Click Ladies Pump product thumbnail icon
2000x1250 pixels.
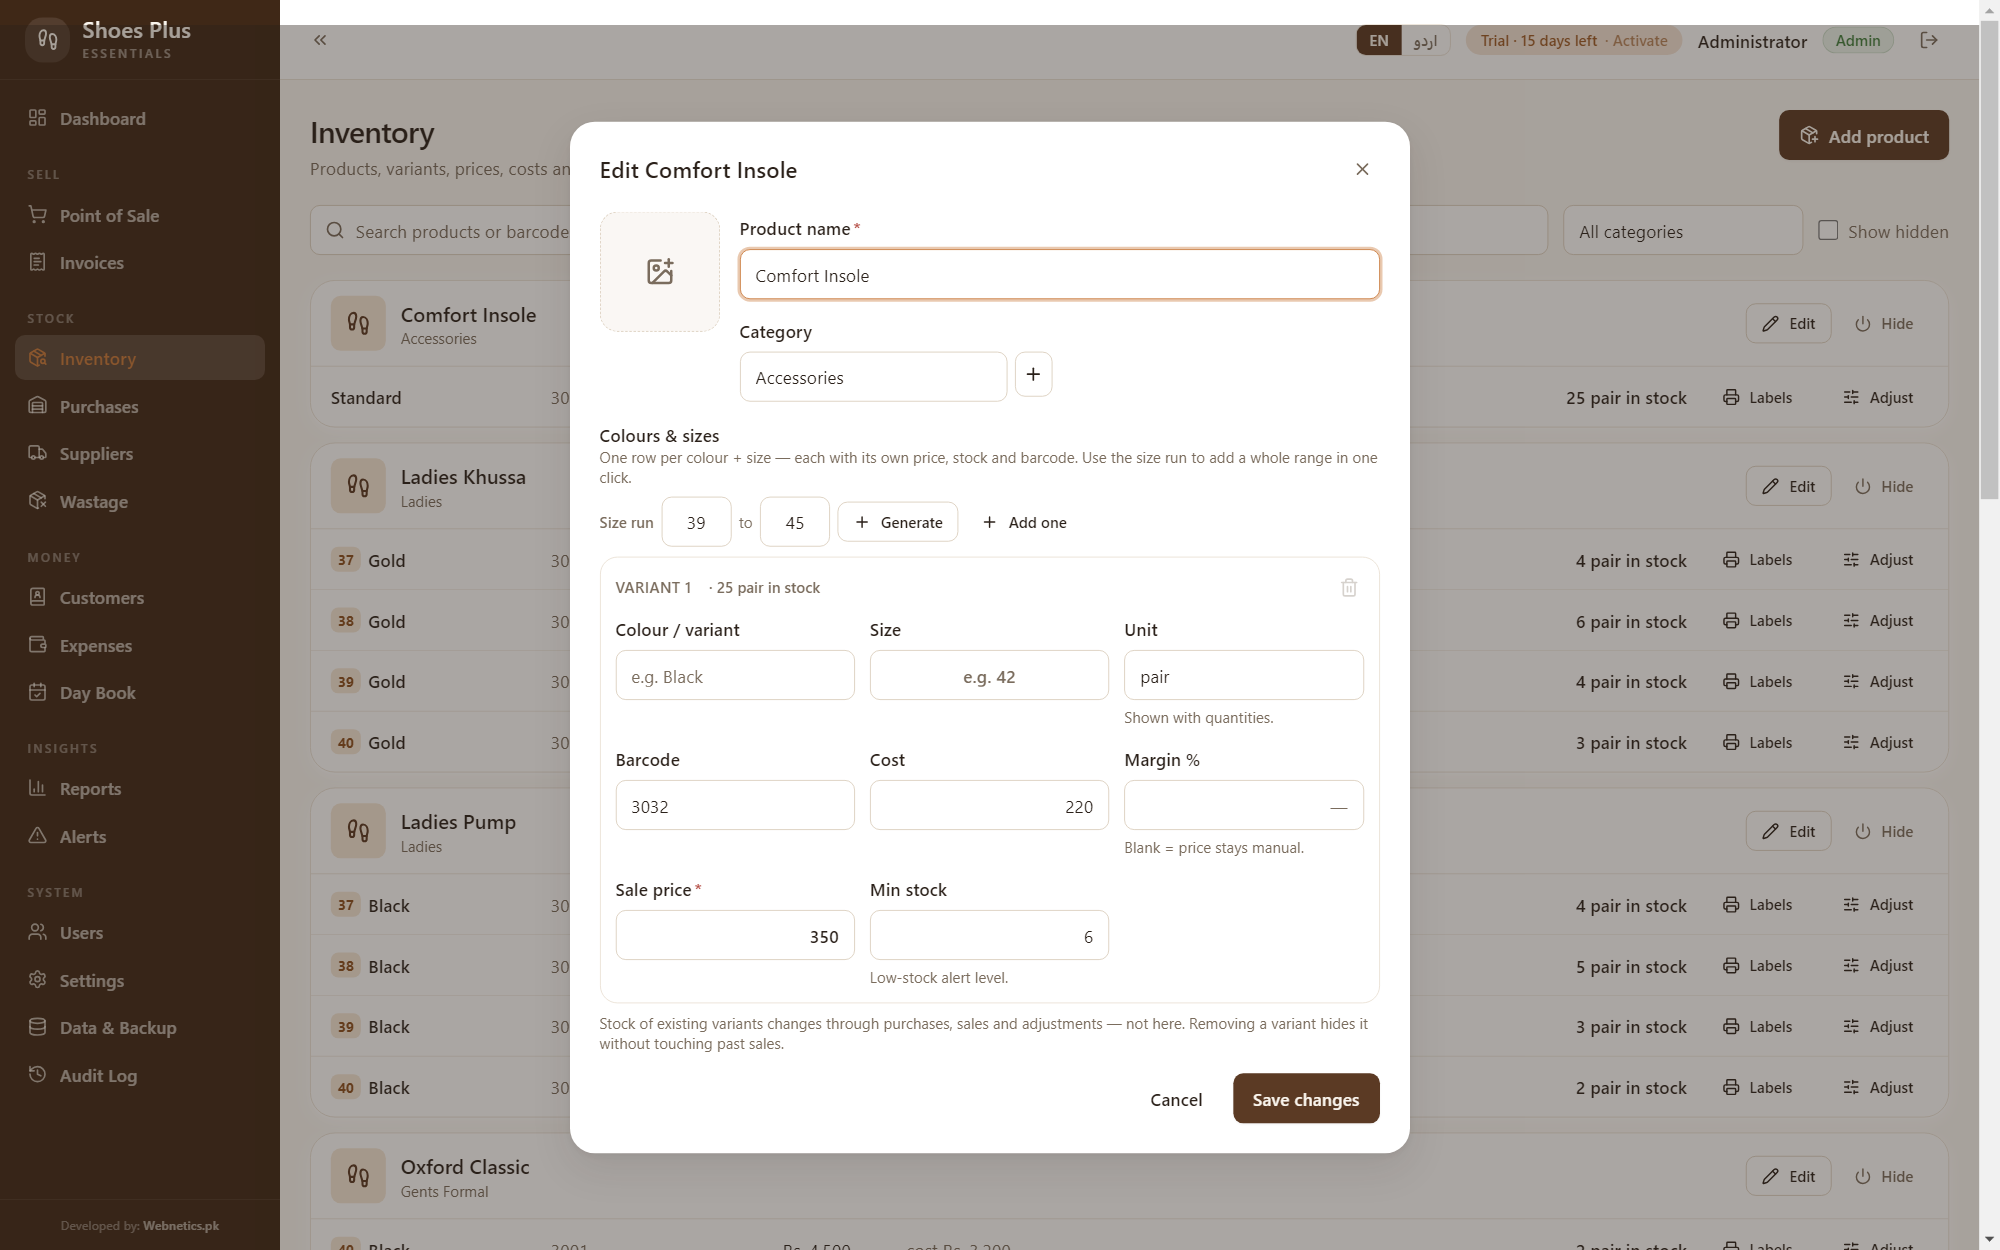point(358,831)
